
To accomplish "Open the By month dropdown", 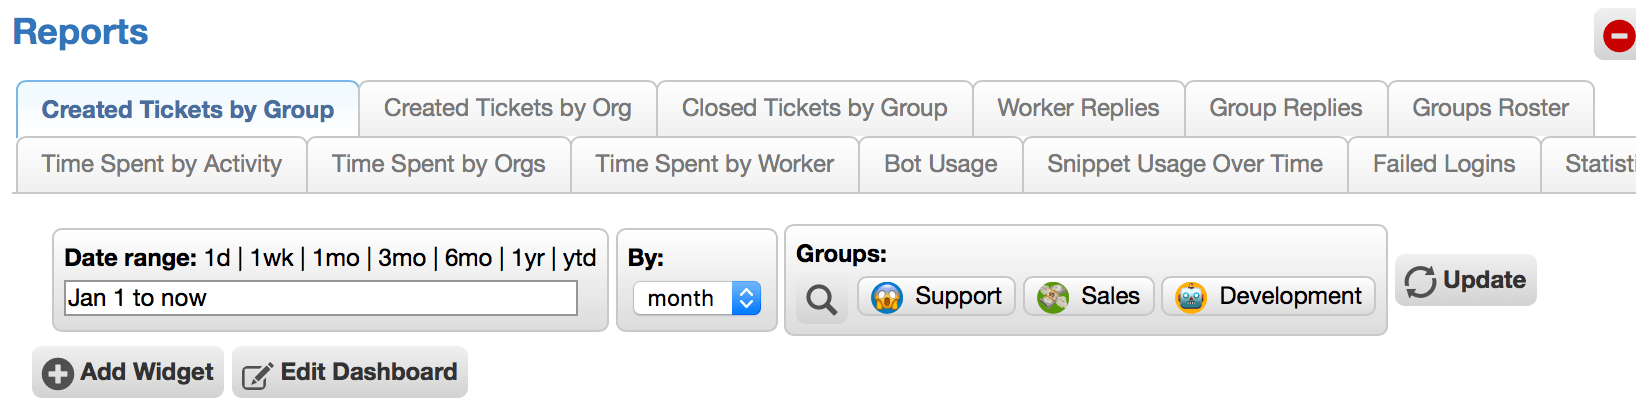I will point(697,298).
